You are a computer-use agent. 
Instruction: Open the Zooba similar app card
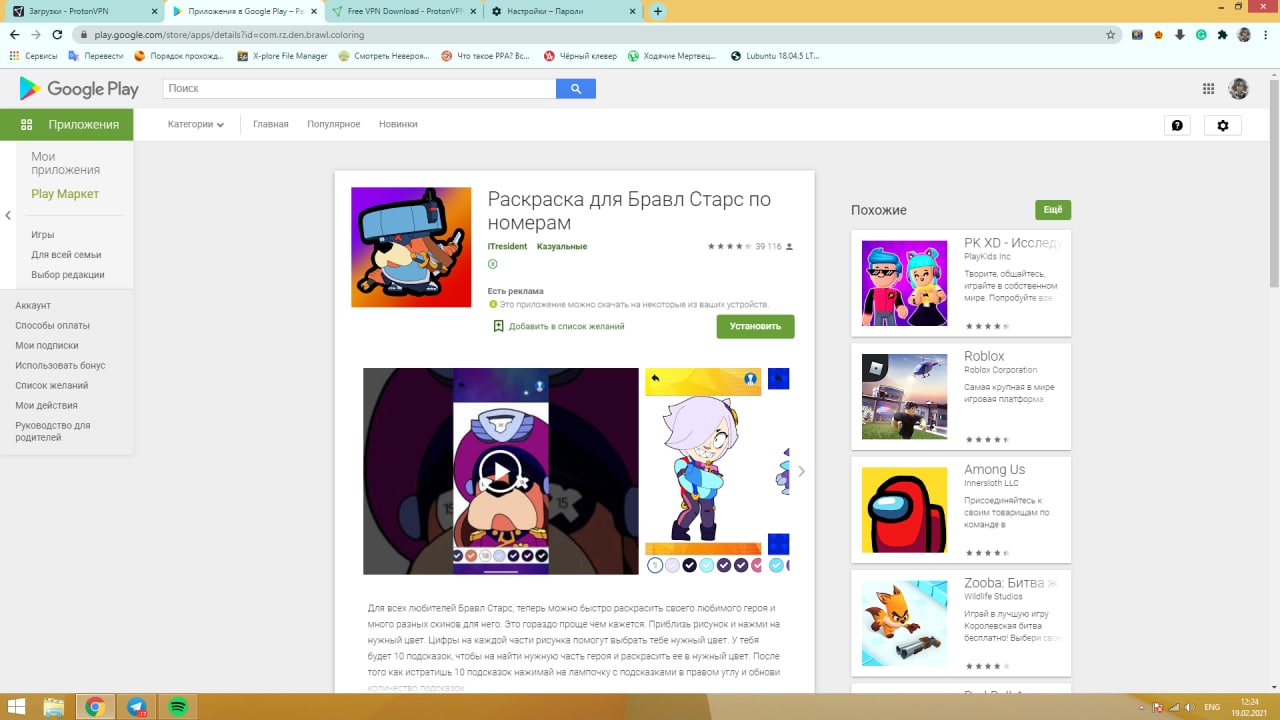click(961, 623)
